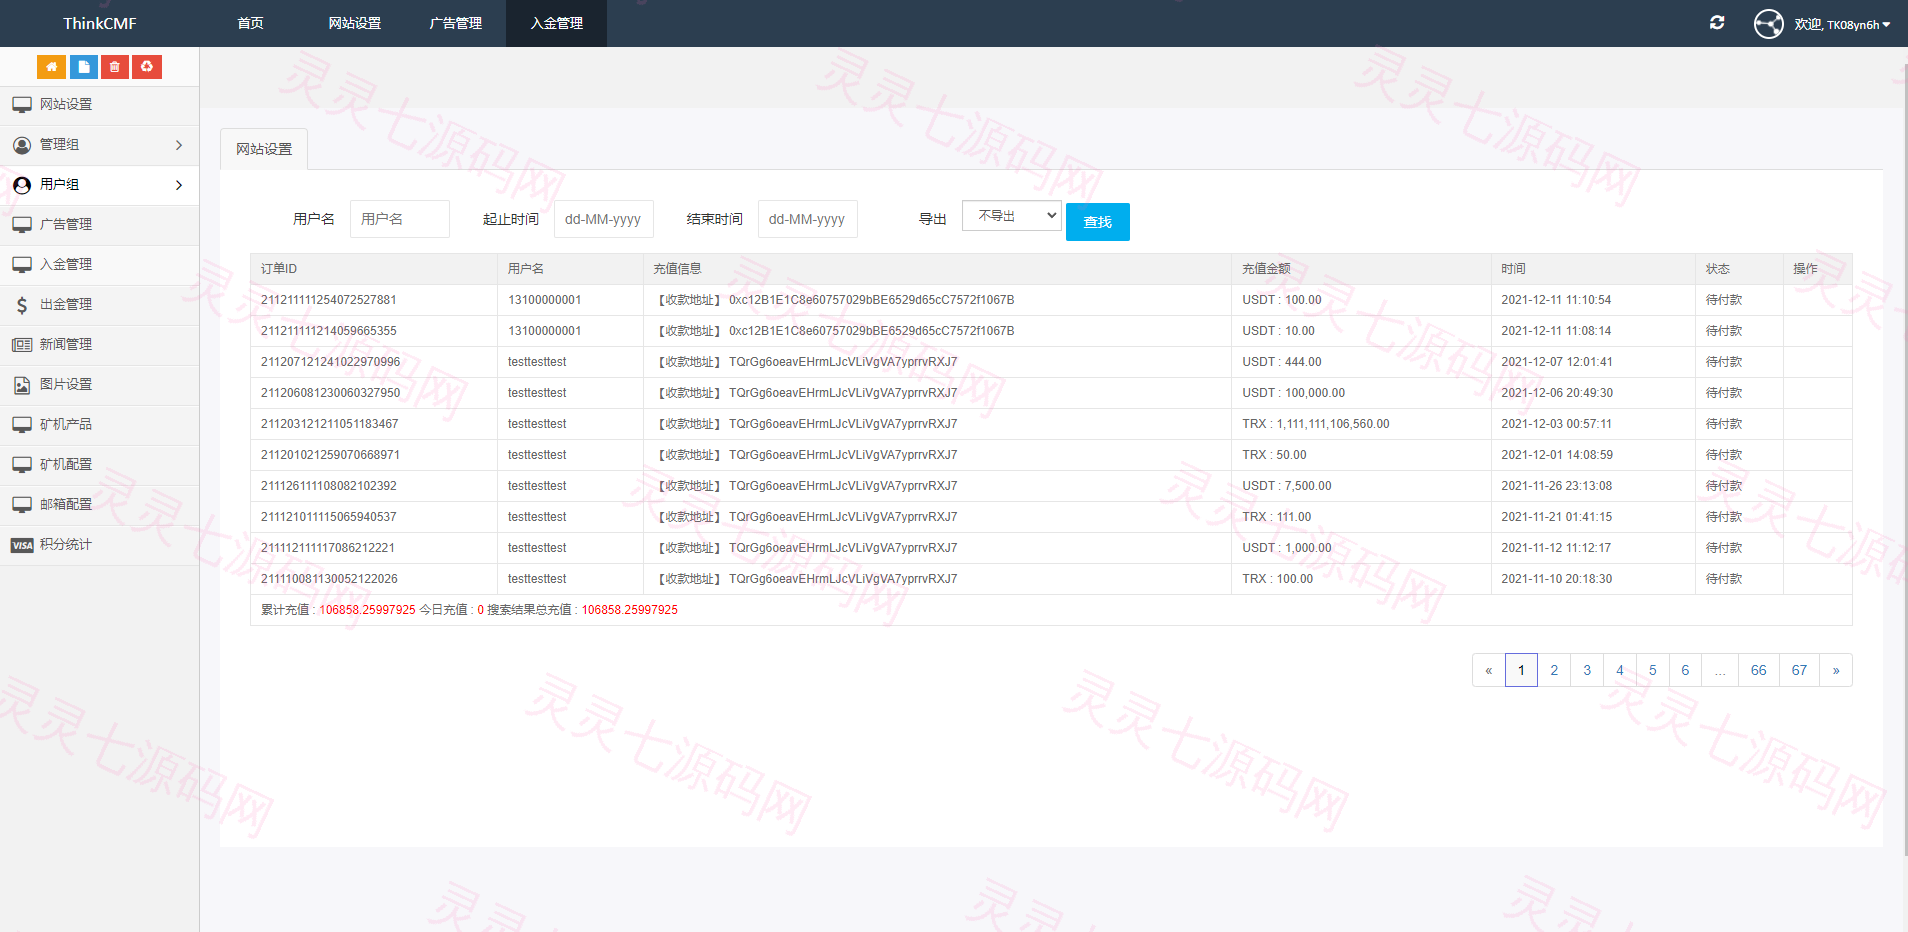Click the 管理组 person icon in sidebar
This screenshot has height=932, width=1908.
click(x=22, y=145)
